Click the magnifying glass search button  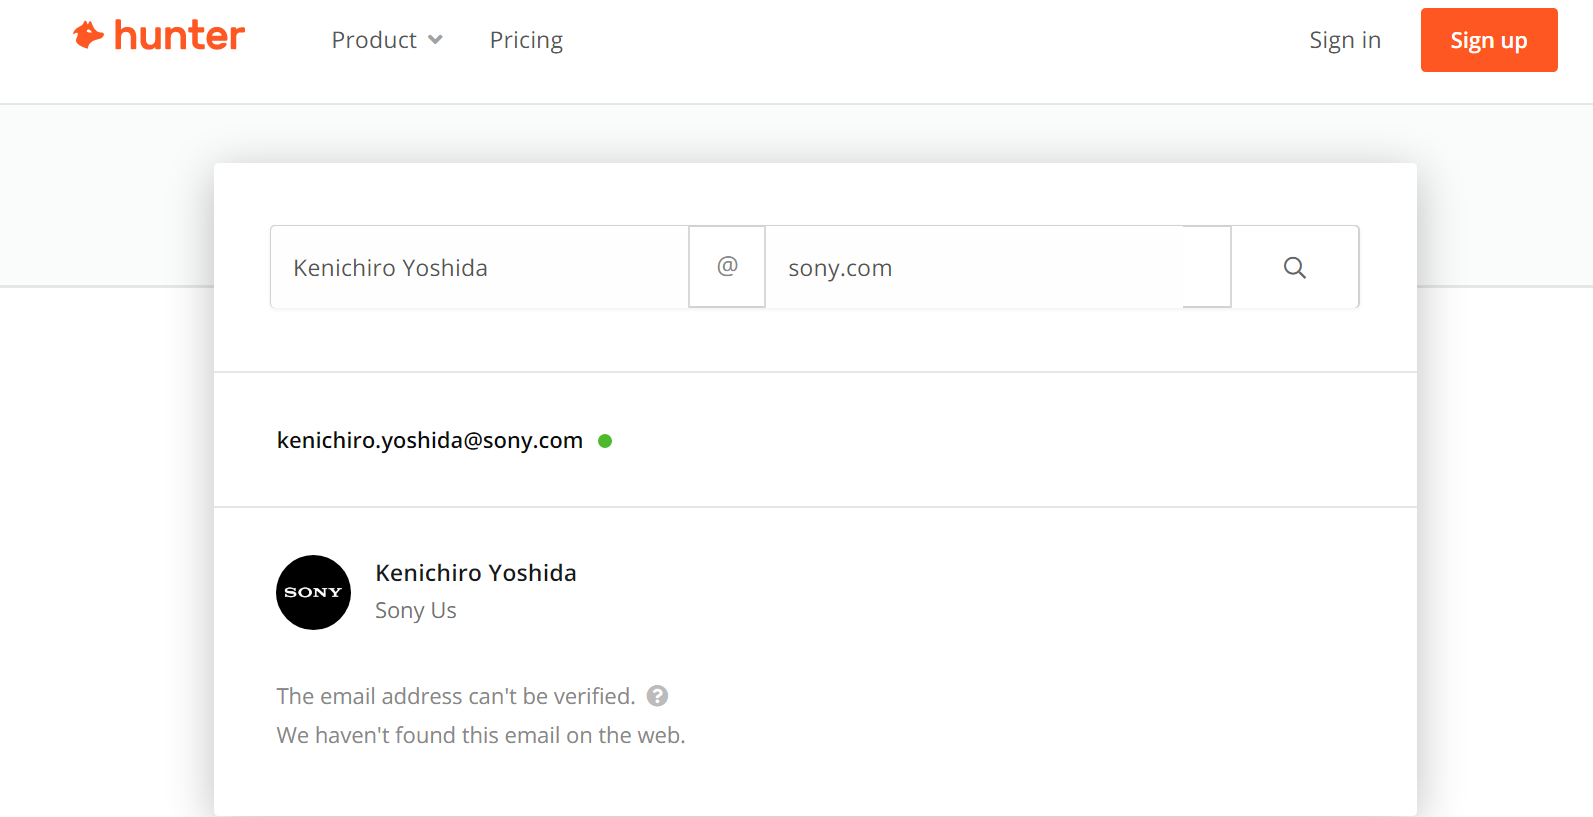click(x=1294, y=268)
